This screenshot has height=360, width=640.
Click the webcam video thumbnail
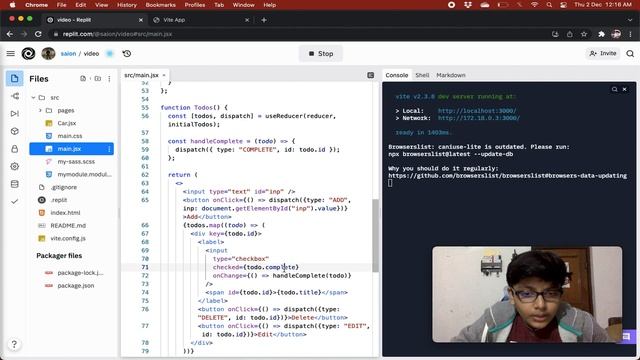[527, 294]
